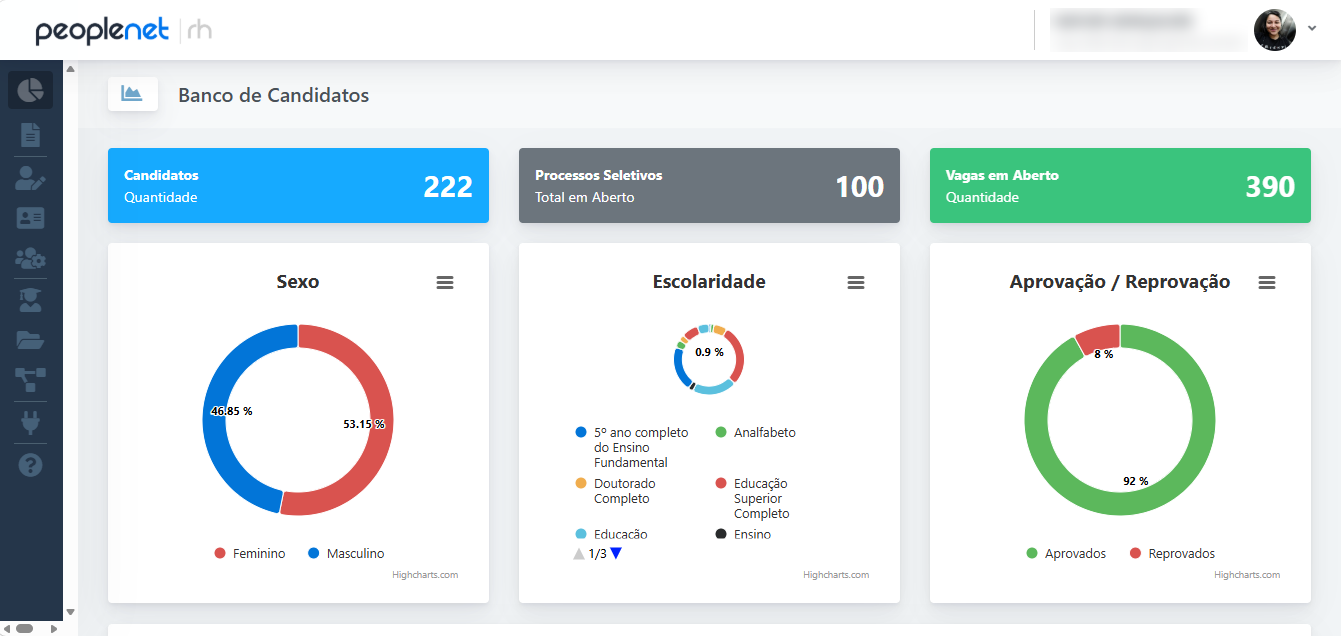
Task: Go to previous Escolaridade legend page arrow
Action: click(x=579, y=553)
